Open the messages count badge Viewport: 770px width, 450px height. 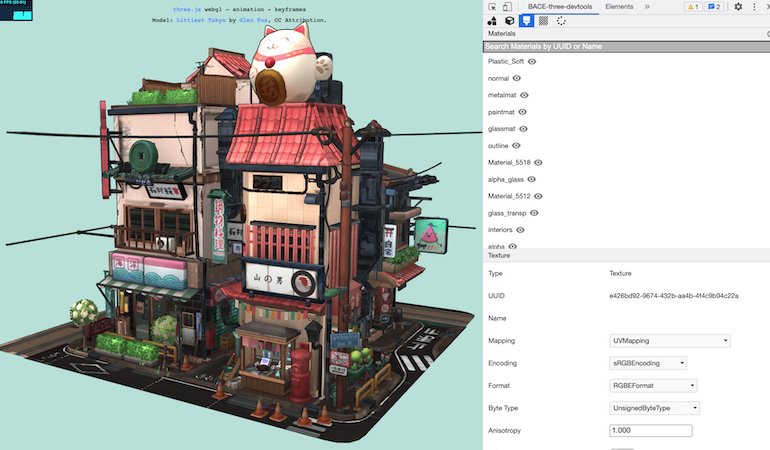pos(714,7)
